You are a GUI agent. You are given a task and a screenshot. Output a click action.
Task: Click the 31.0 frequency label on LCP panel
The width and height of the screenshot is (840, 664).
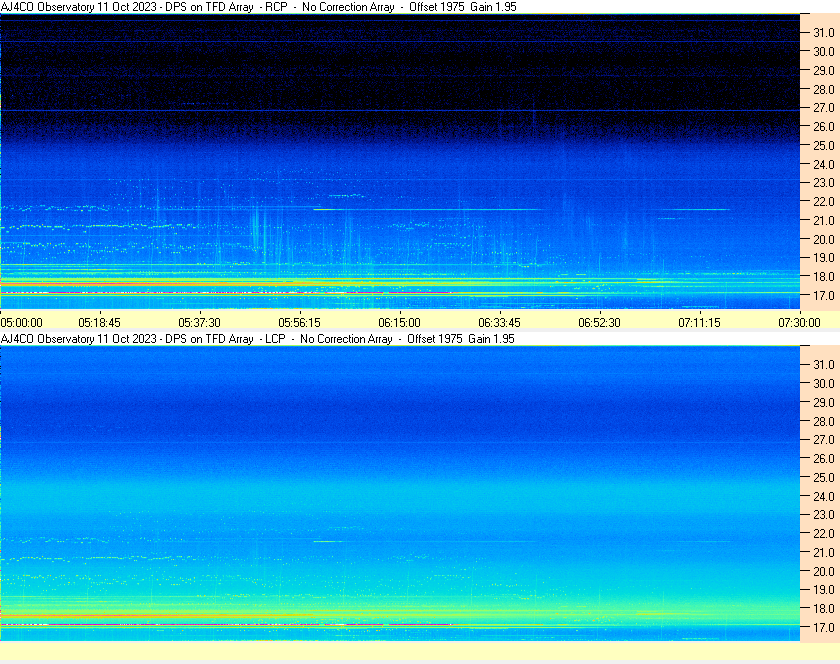point(824,364)
